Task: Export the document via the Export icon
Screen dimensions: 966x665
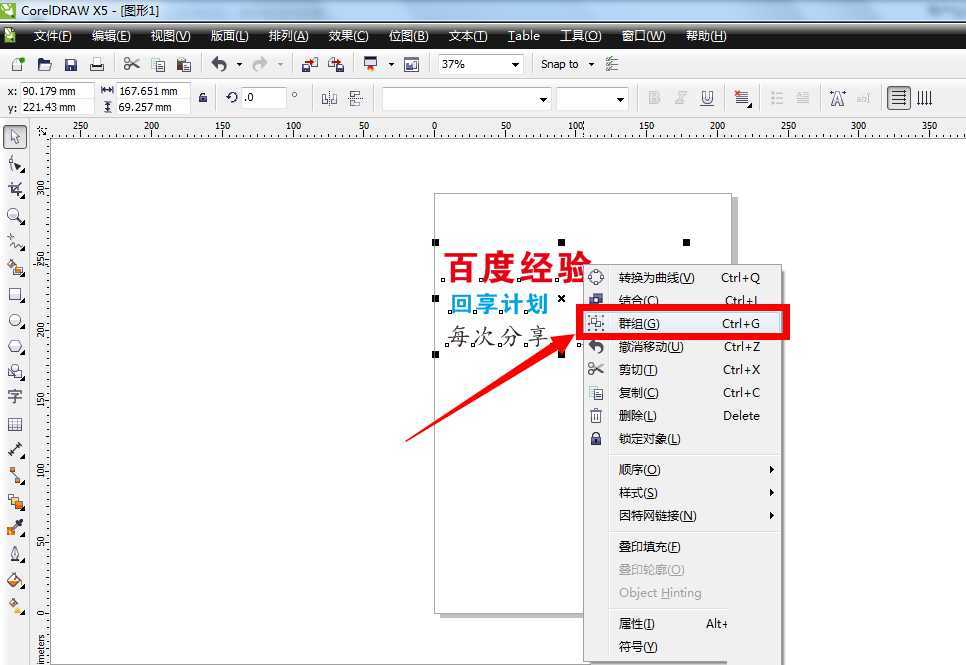Action: [x=337, y=64]
